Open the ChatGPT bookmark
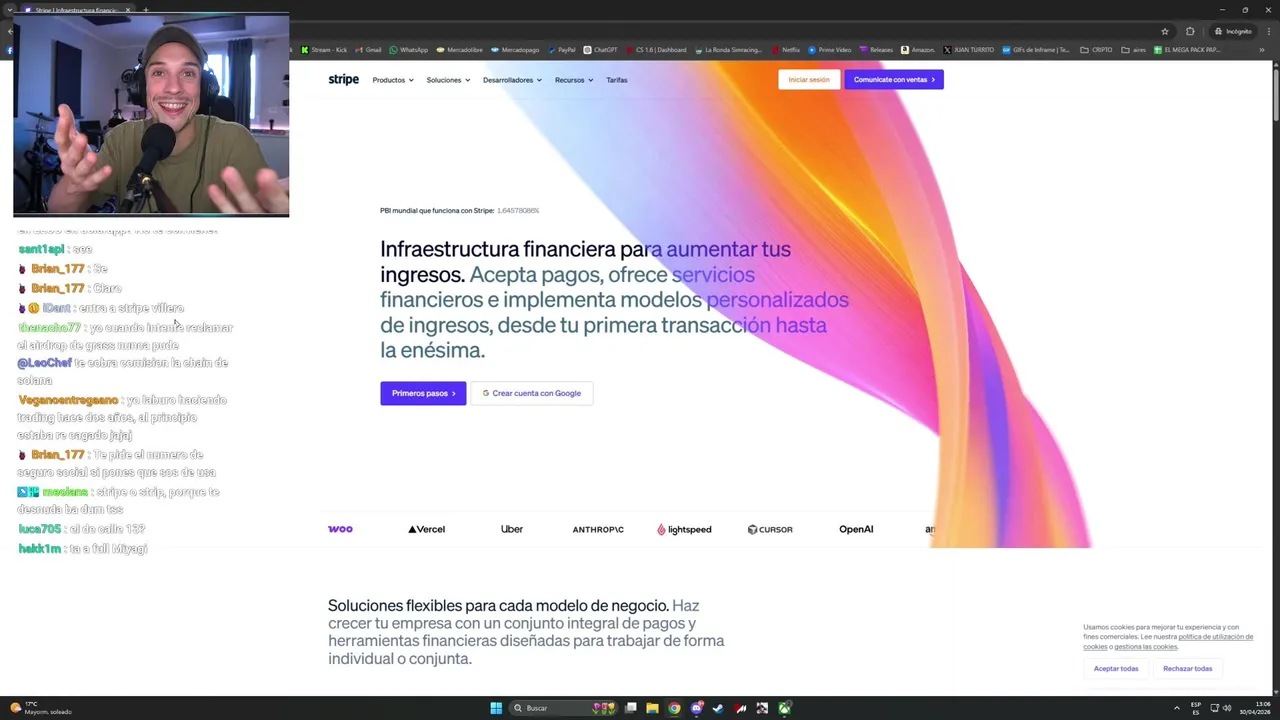This screenshot has width=1280, height=720. click(601, 49)
